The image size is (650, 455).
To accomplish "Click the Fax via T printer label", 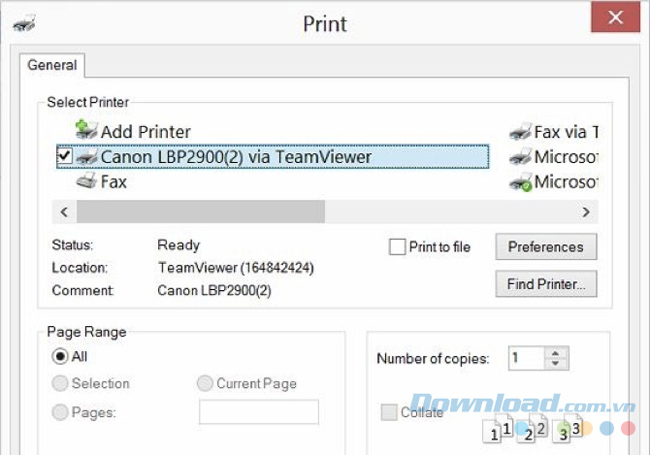I will (x=566, y=132).
